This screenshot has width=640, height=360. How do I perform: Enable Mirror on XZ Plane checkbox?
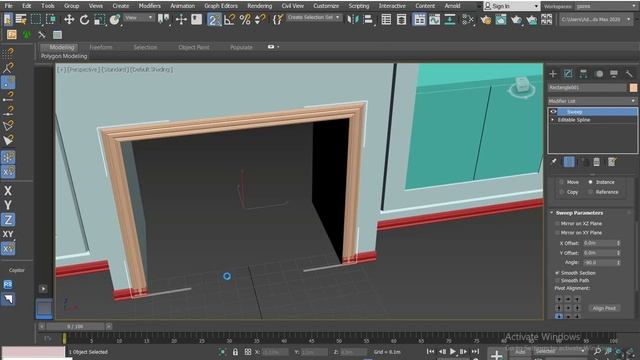pos(557,224)
